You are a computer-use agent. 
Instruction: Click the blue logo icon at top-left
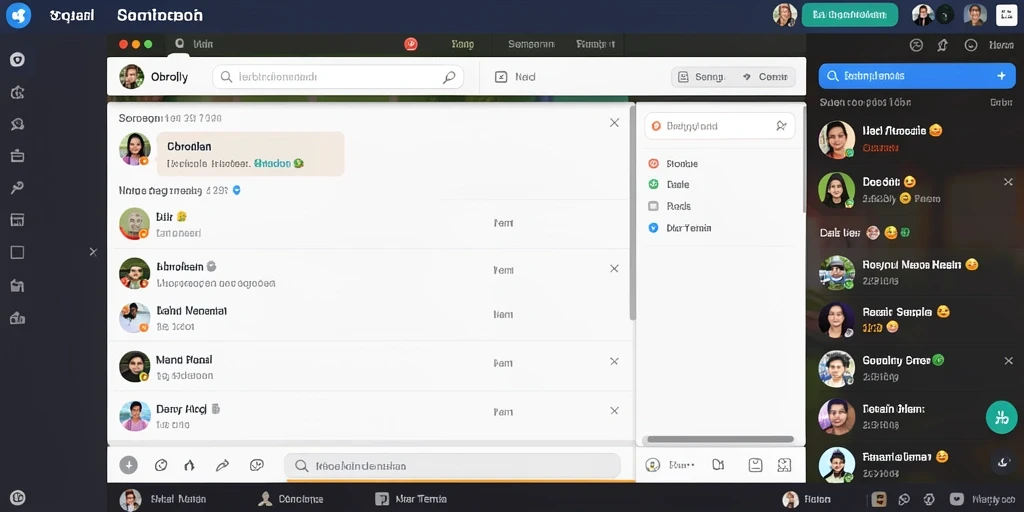coord(18,15)
